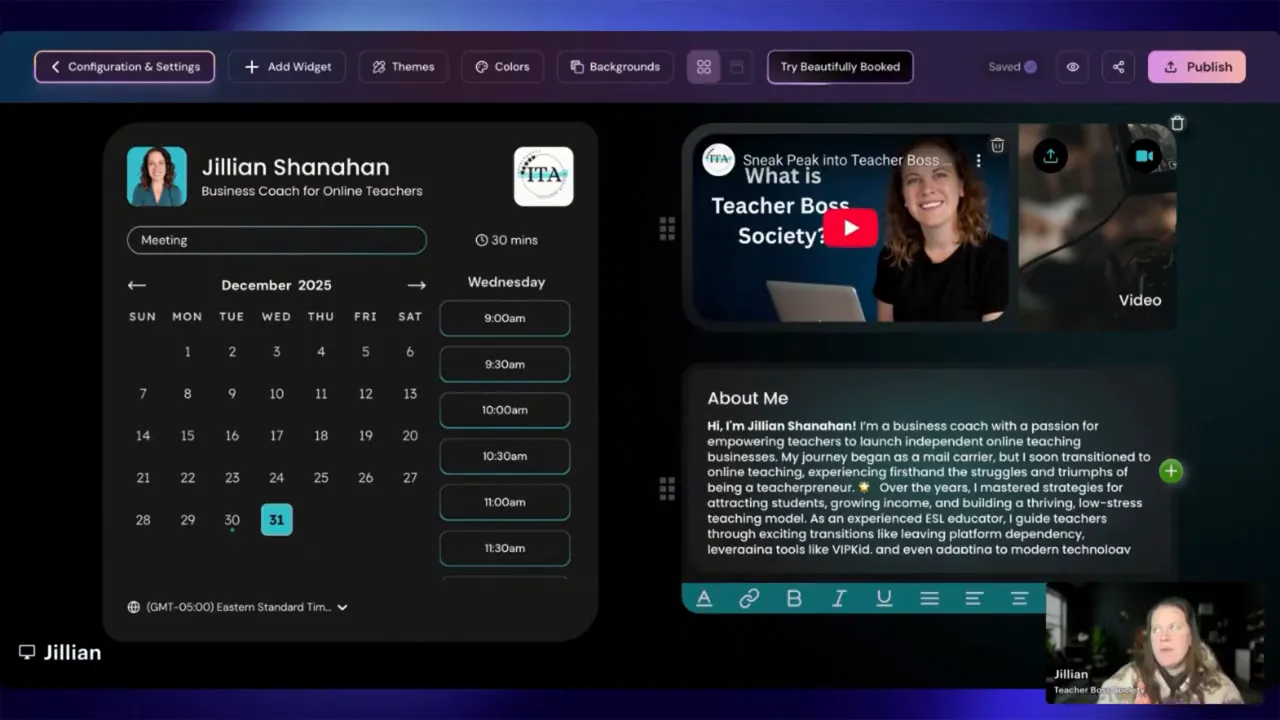Click the upload icon on the video thumbnail

pyautogui.click(x=1050, y=155)
